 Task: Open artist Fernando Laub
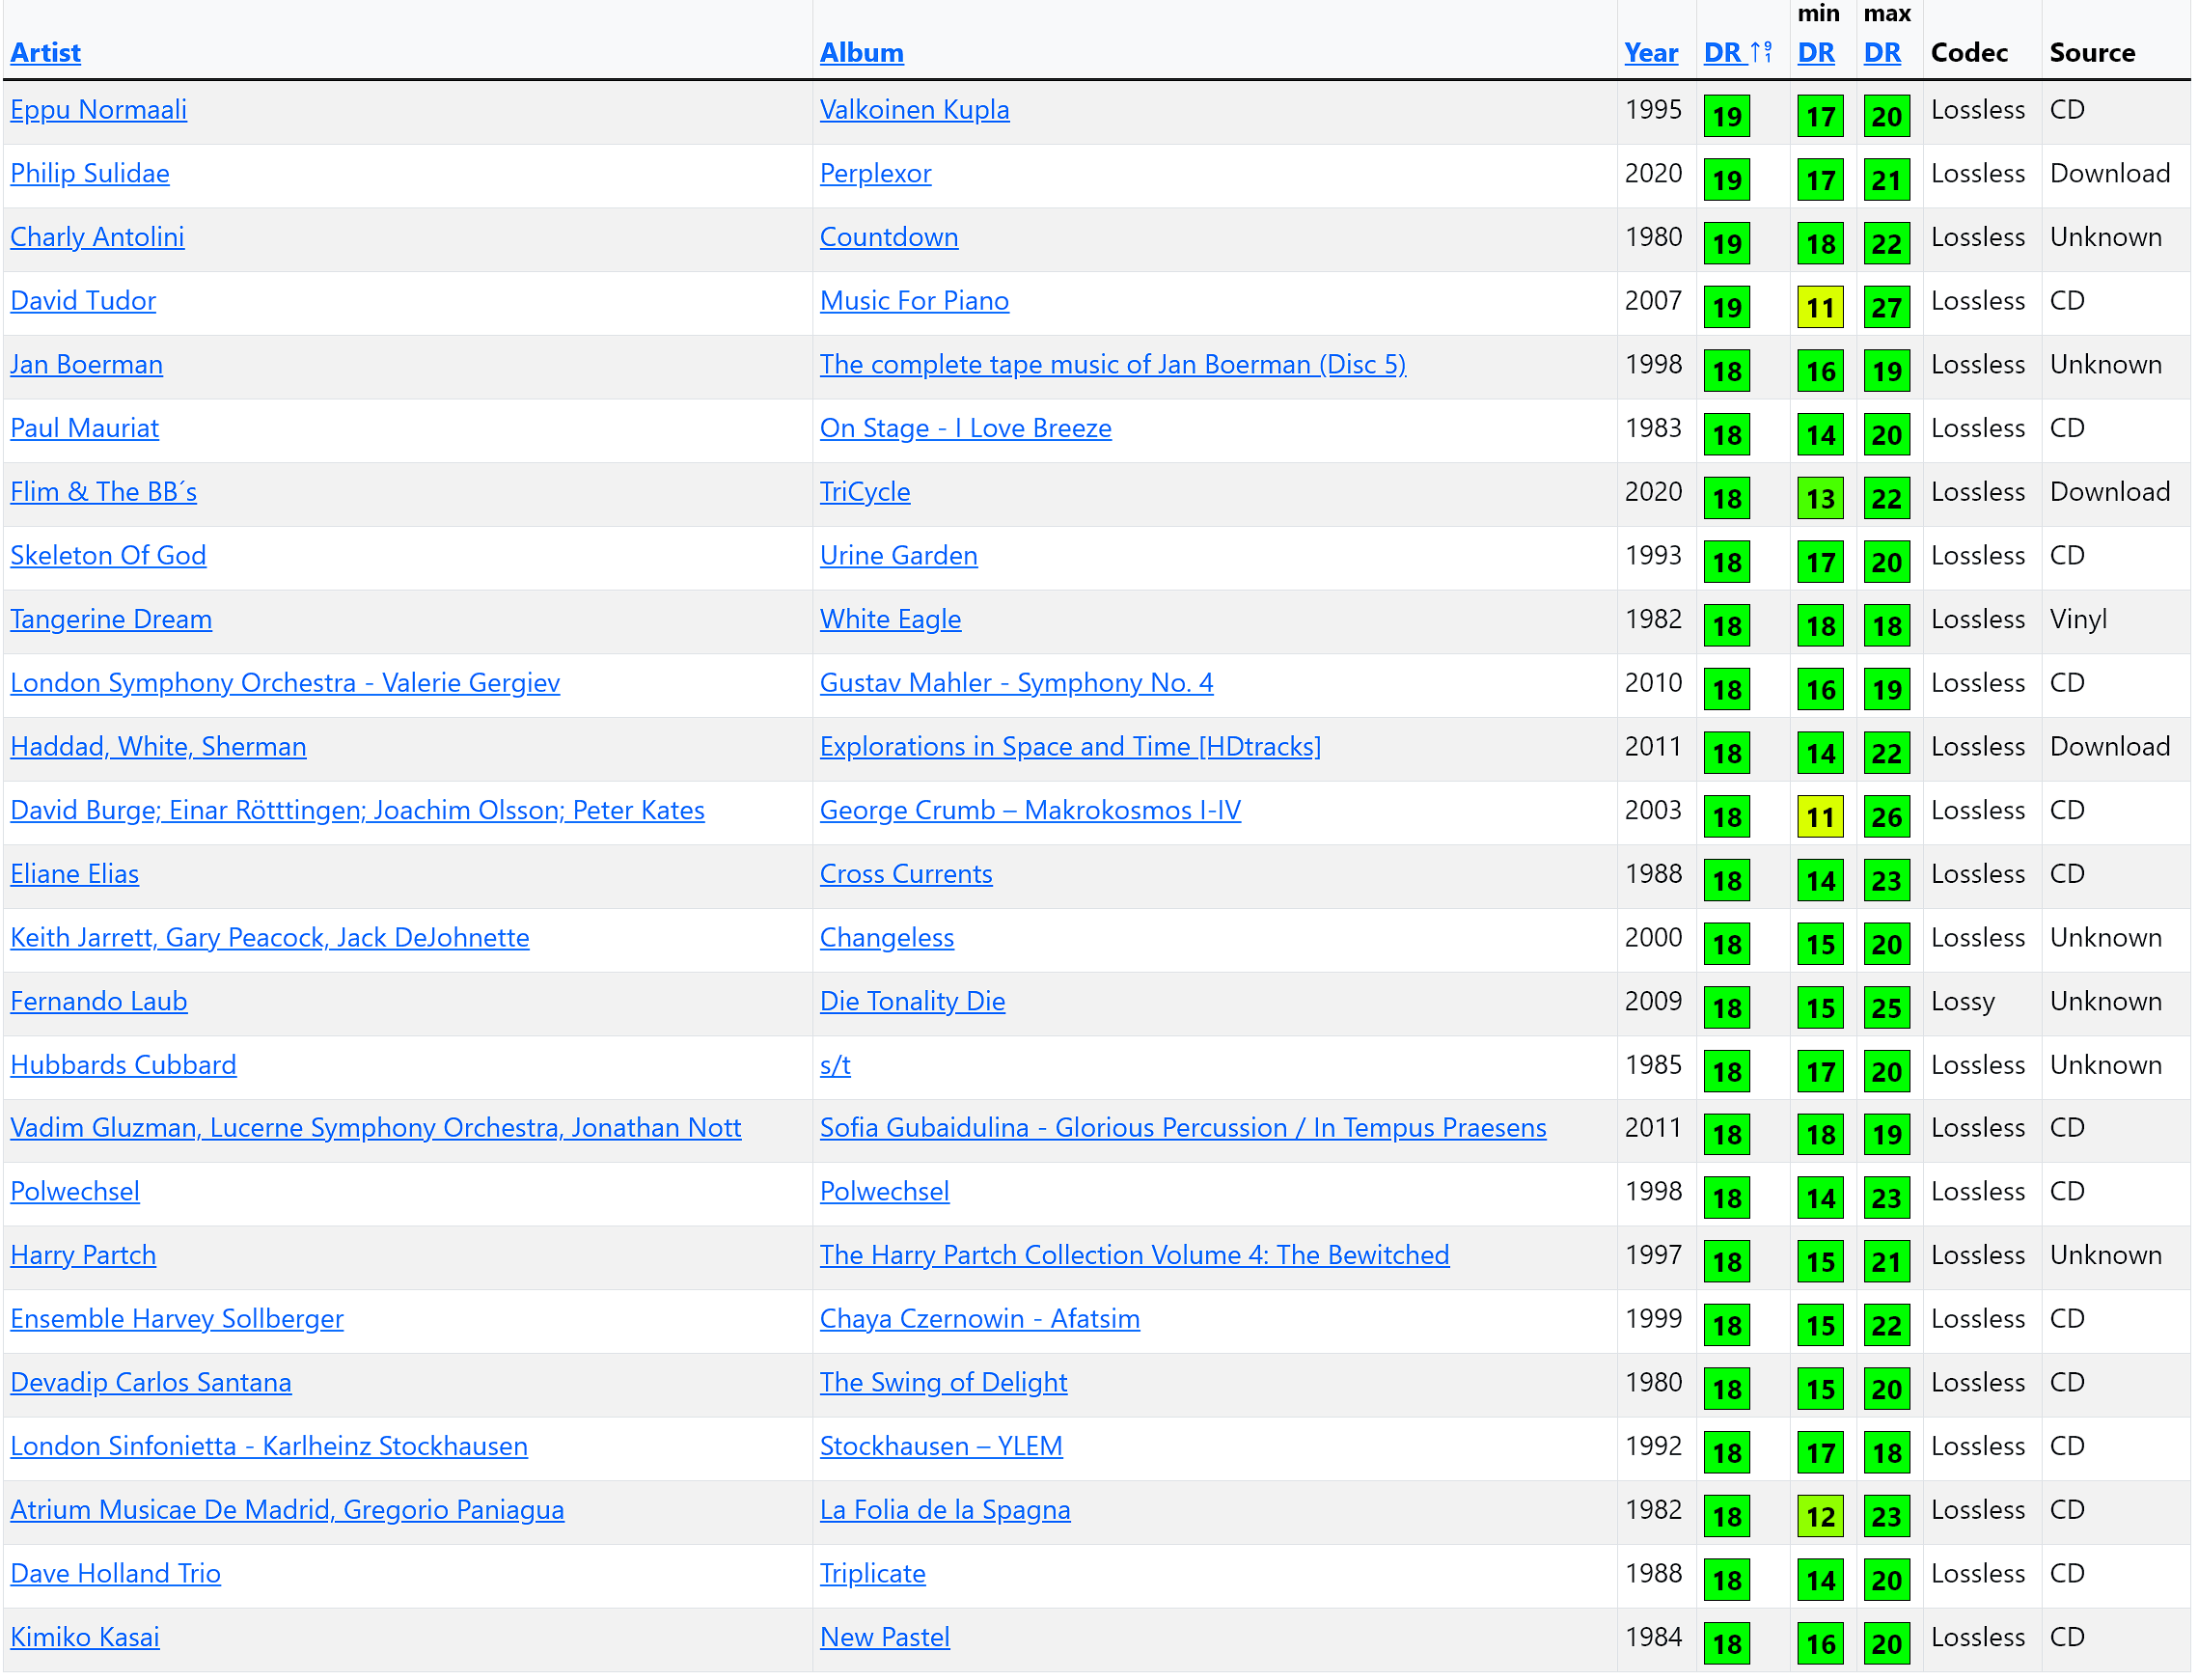pyautogui.click(x=98, y=1002)
